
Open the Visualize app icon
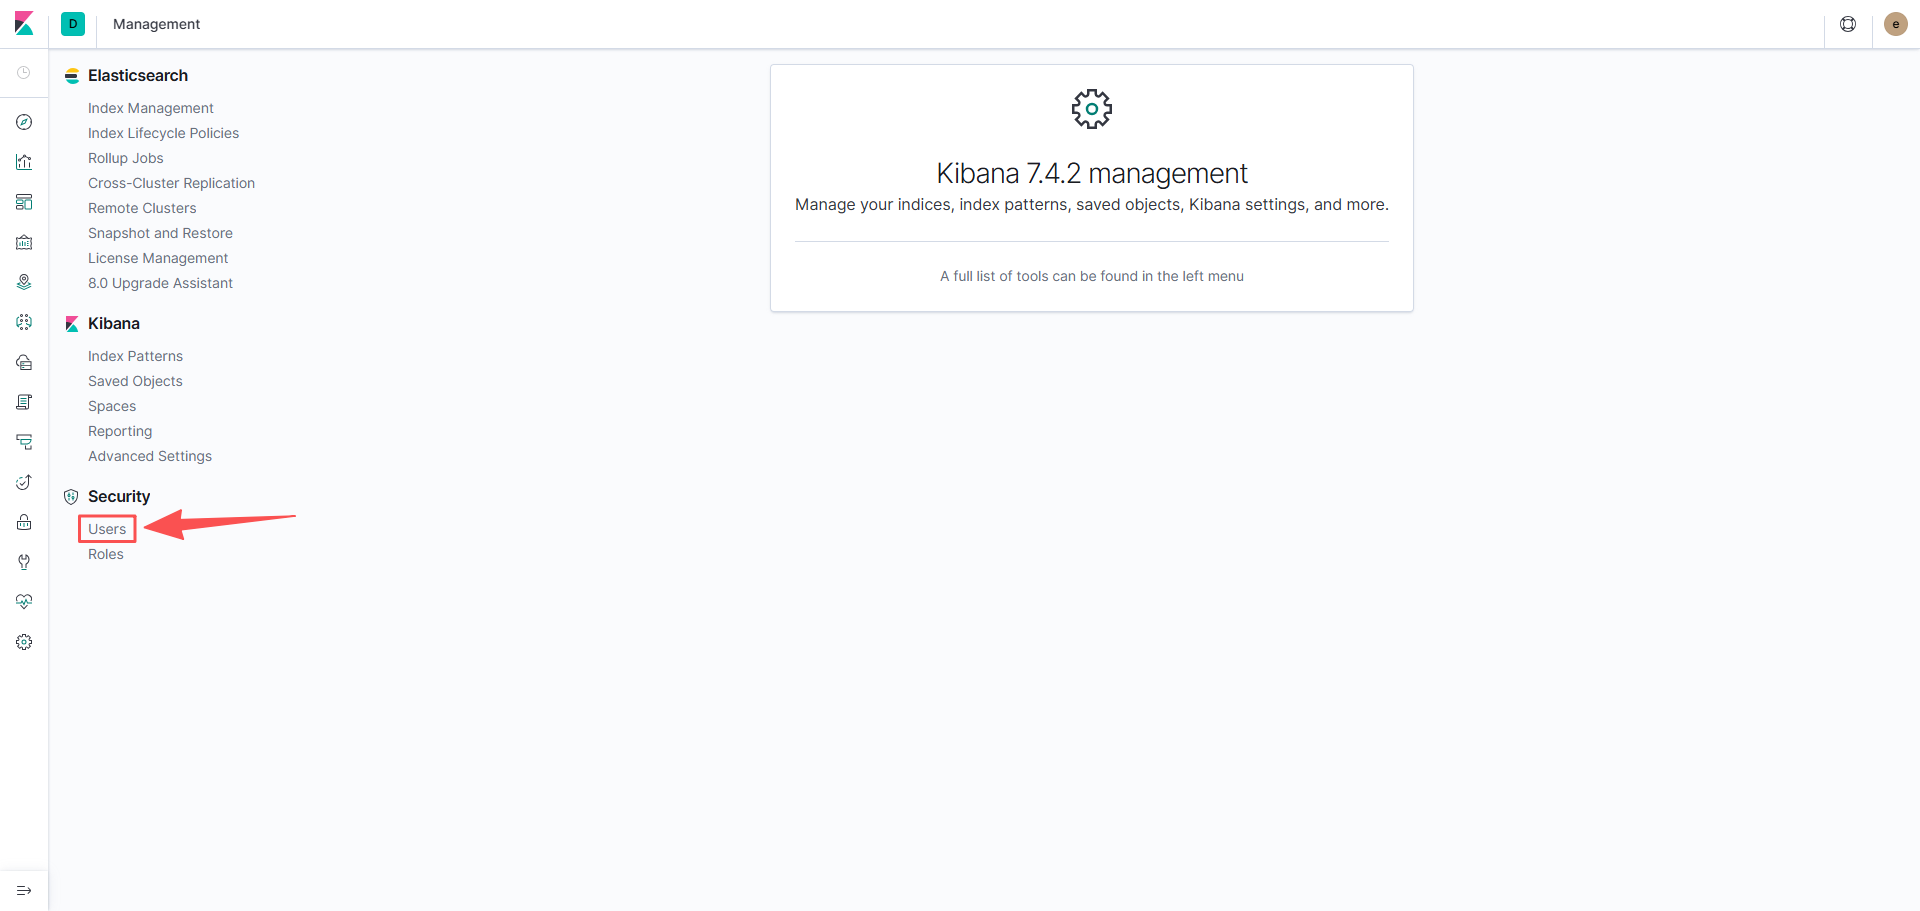click(24, 162)
